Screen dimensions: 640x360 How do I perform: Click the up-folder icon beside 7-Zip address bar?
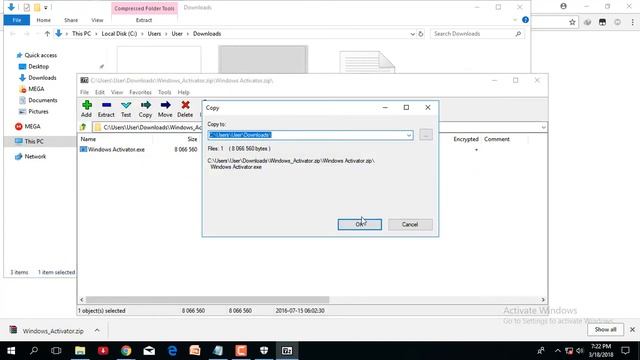[83, 127]
